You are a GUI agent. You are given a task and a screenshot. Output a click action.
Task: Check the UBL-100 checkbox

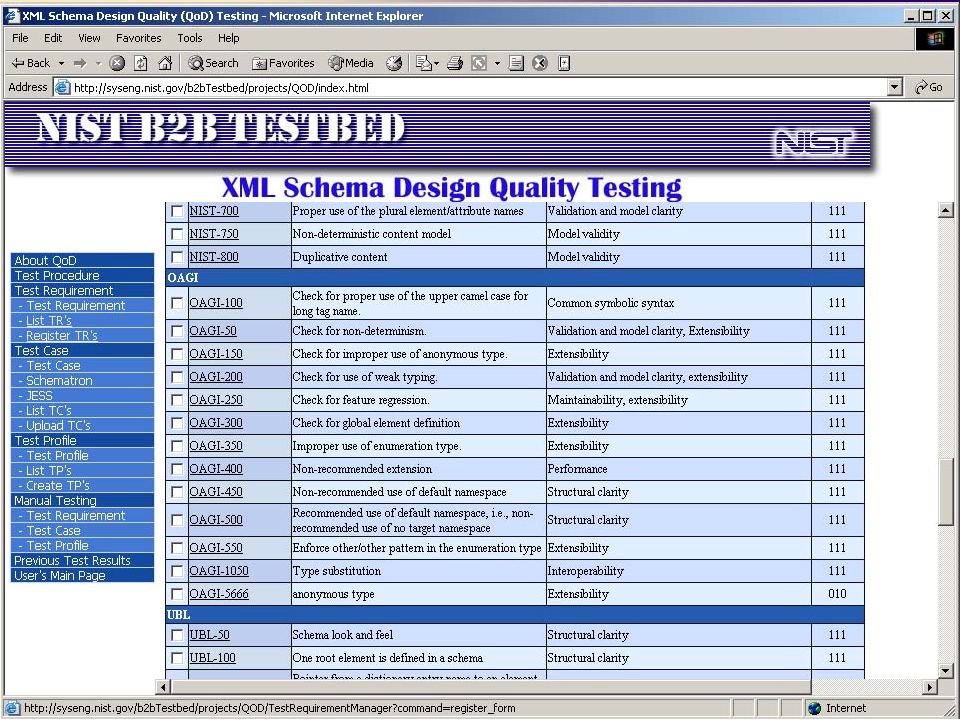pyautogui.click(x=177, y=658)
